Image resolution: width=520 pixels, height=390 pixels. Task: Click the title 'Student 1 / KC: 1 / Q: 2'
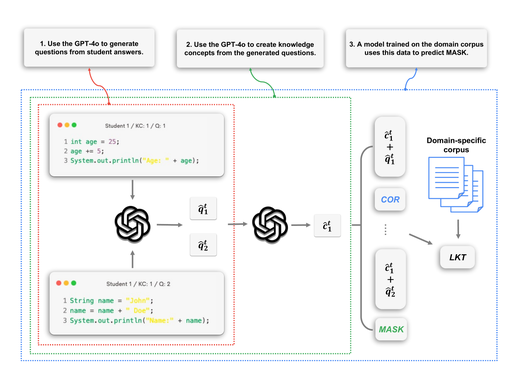click(x=138, y=284)
